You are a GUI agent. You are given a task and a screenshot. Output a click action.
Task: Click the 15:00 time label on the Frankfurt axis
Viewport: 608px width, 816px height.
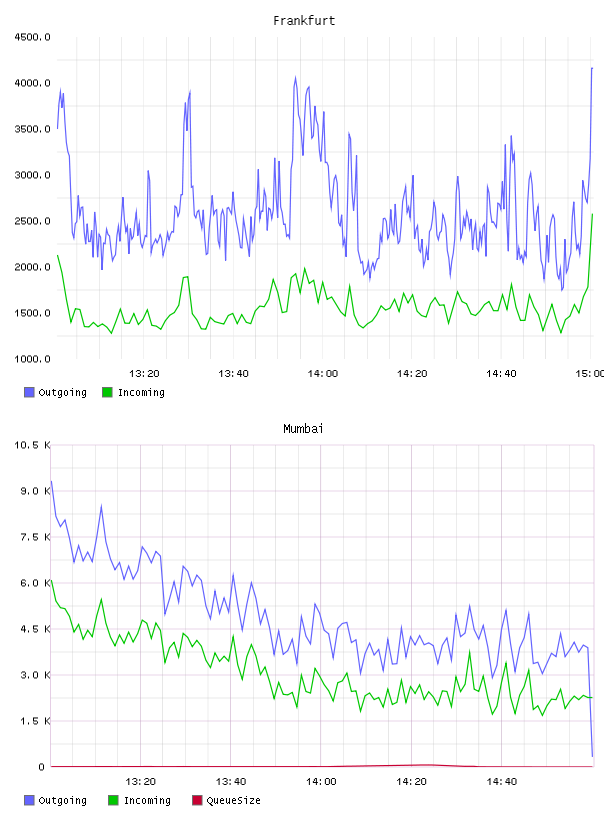click(590, 374)
